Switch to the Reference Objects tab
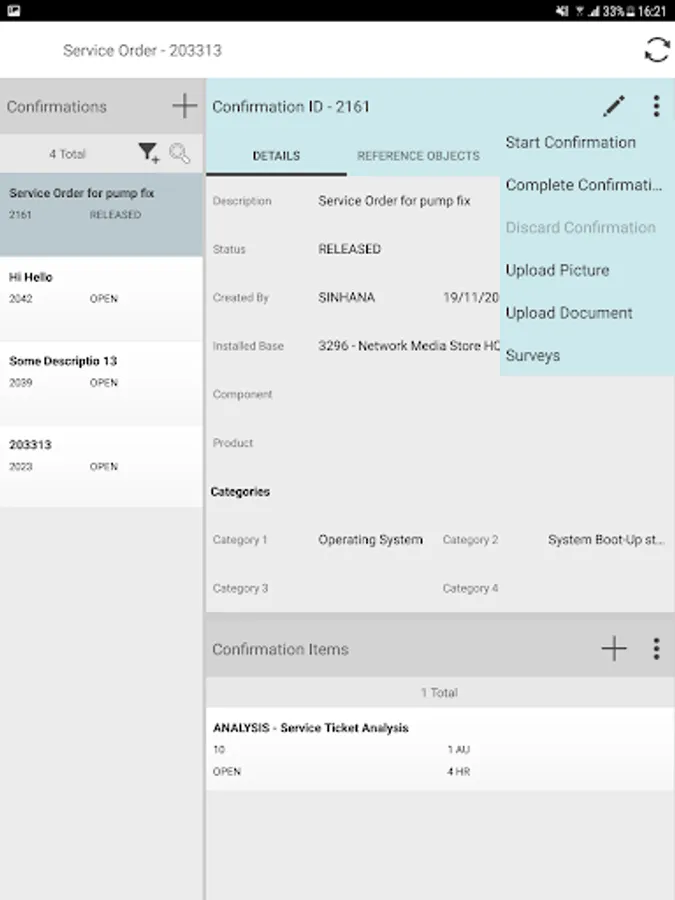 point(418,156)
